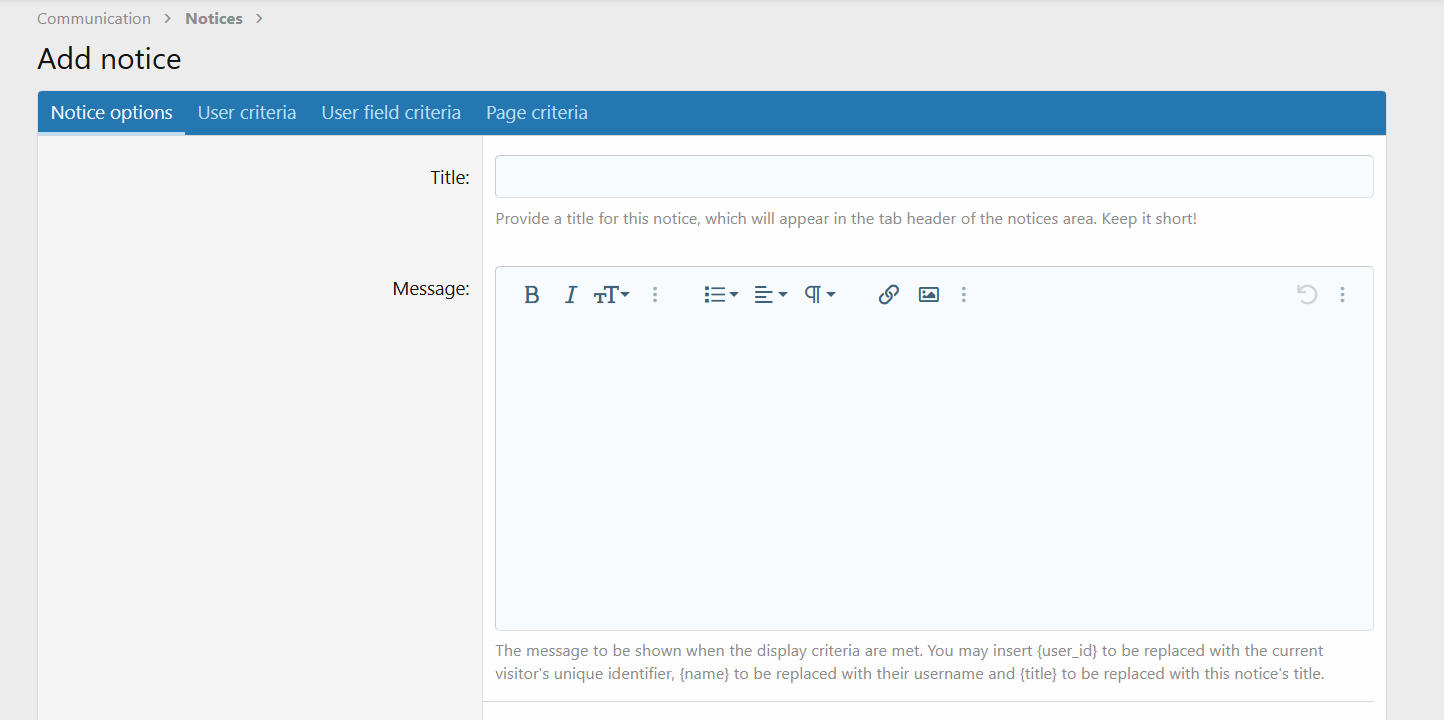Image resolution: width=1444 pixels, height=720 pixels.
Task: Insert an image into the message
Action: tap(928, 294)
